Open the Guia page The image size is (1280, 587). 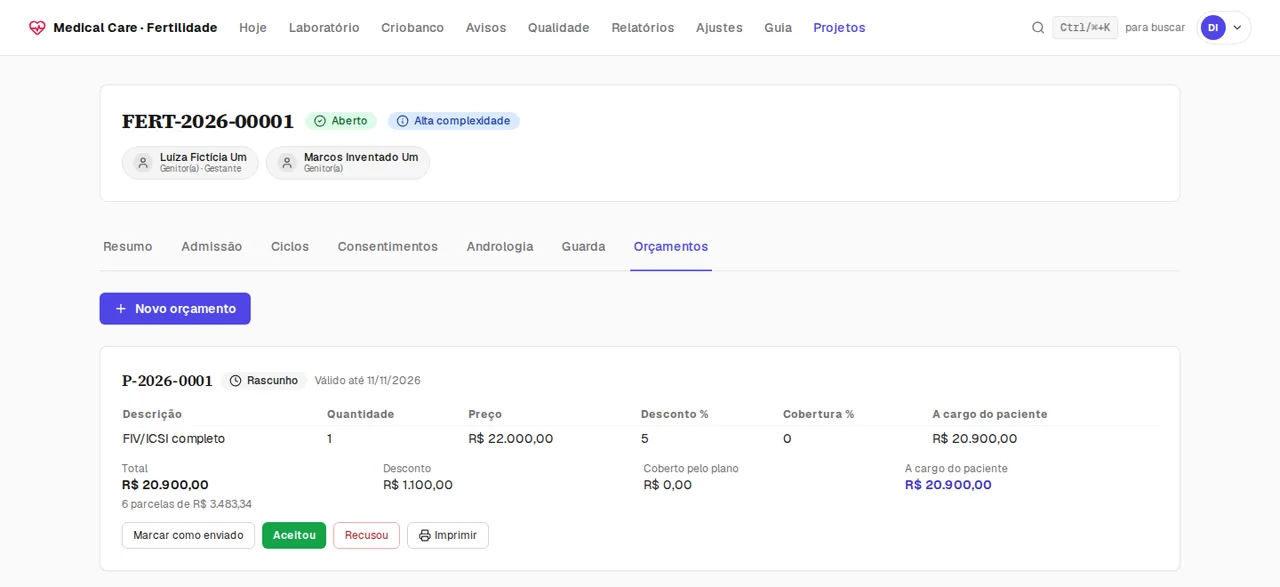coord(778,28)
